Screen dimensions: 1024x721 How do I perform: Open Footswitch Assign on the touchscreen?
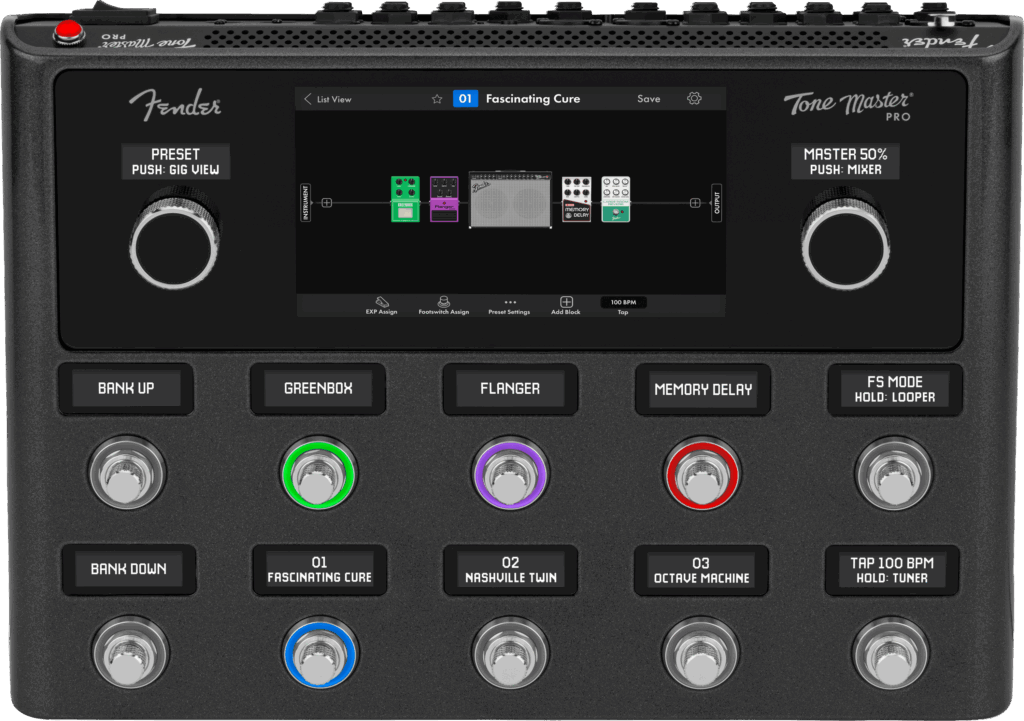443,305
